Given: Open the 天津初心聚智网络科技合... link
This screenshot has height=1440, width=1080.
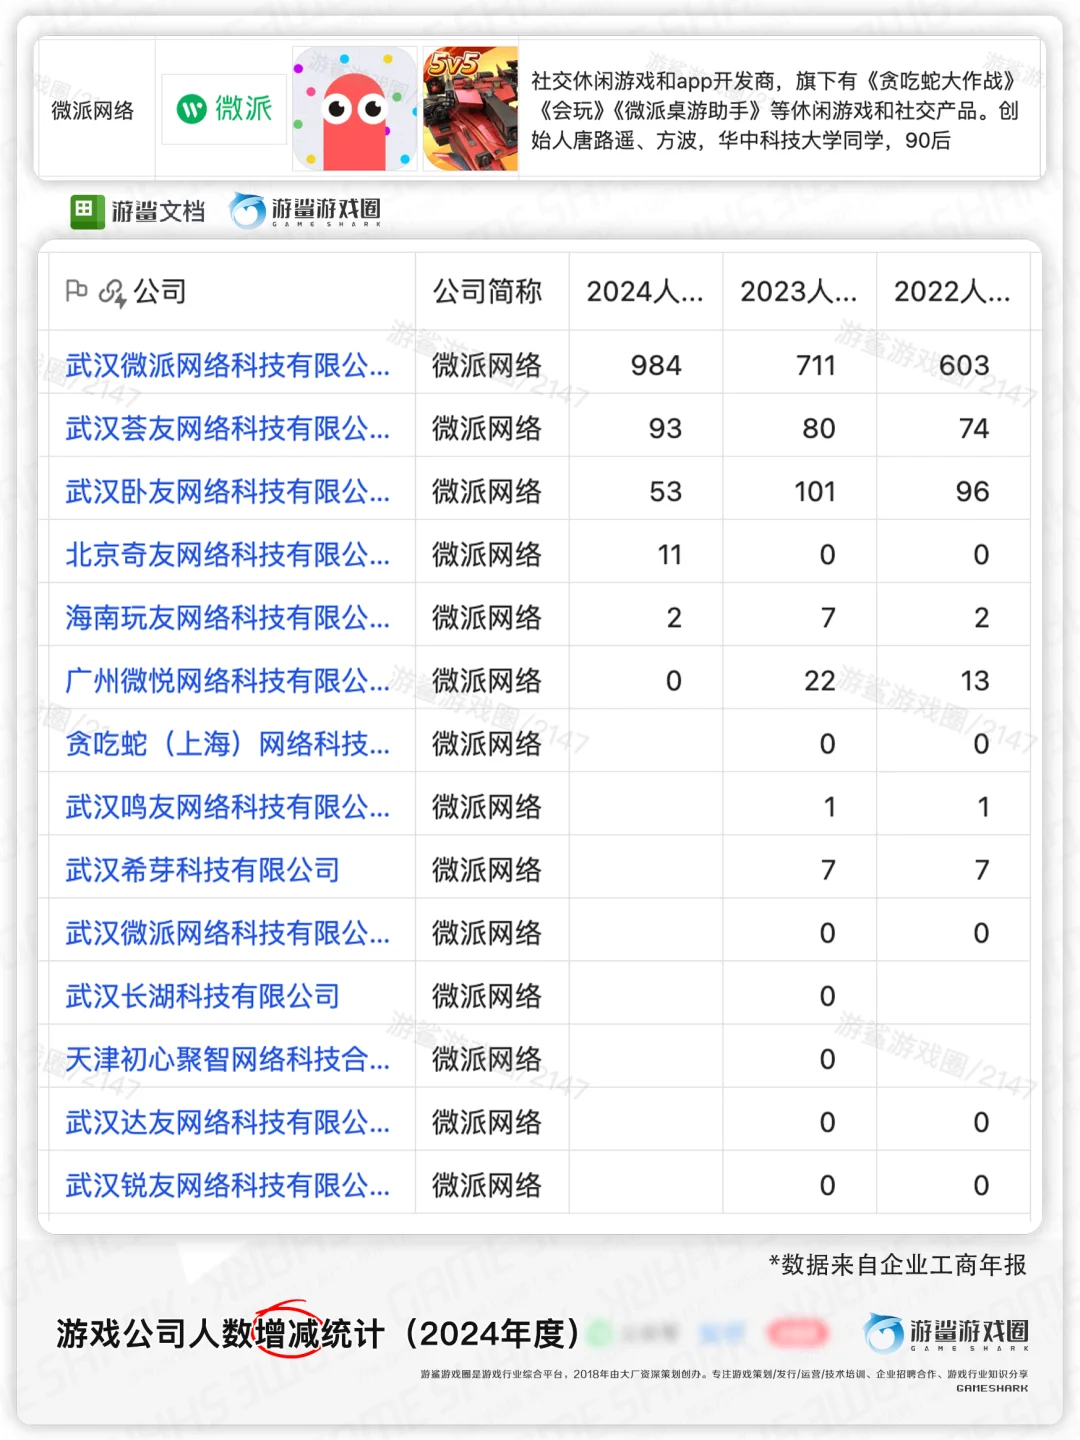Looking at the screenshot, I should pos(227,1059).
